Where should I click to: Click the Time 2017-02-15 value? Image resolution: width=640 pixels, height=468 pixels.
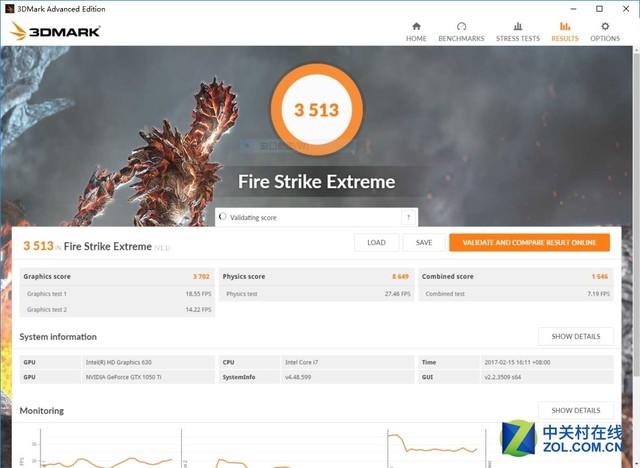[517, 362]
